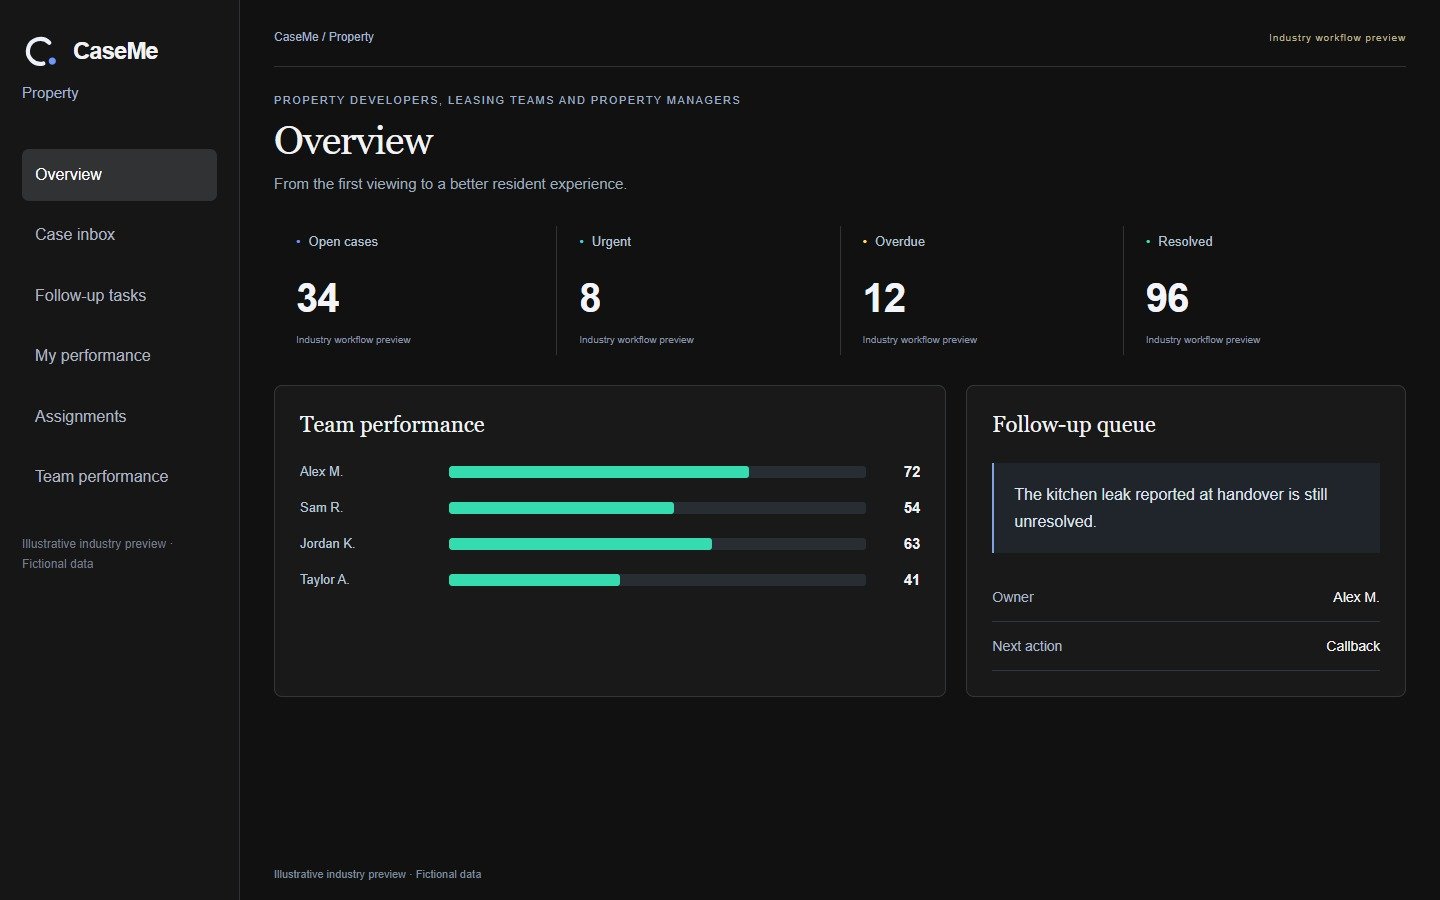This screenshot has width=1440, height=900.
Task: Click the CaseMe brand name
Action: pyautogui.click(x=115, y=51)
